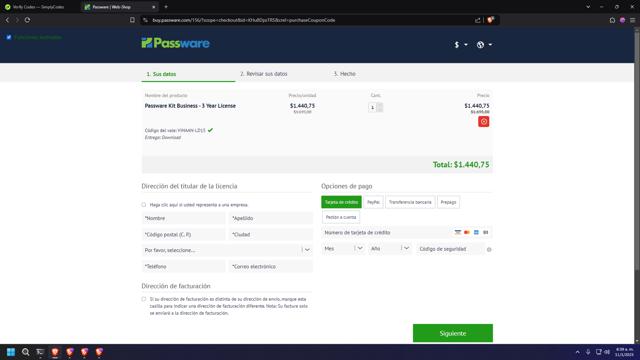The width and height of the screenshot is (640, 360).
Task: Click the Correo electrónico input field
Action: pos(271,267)
